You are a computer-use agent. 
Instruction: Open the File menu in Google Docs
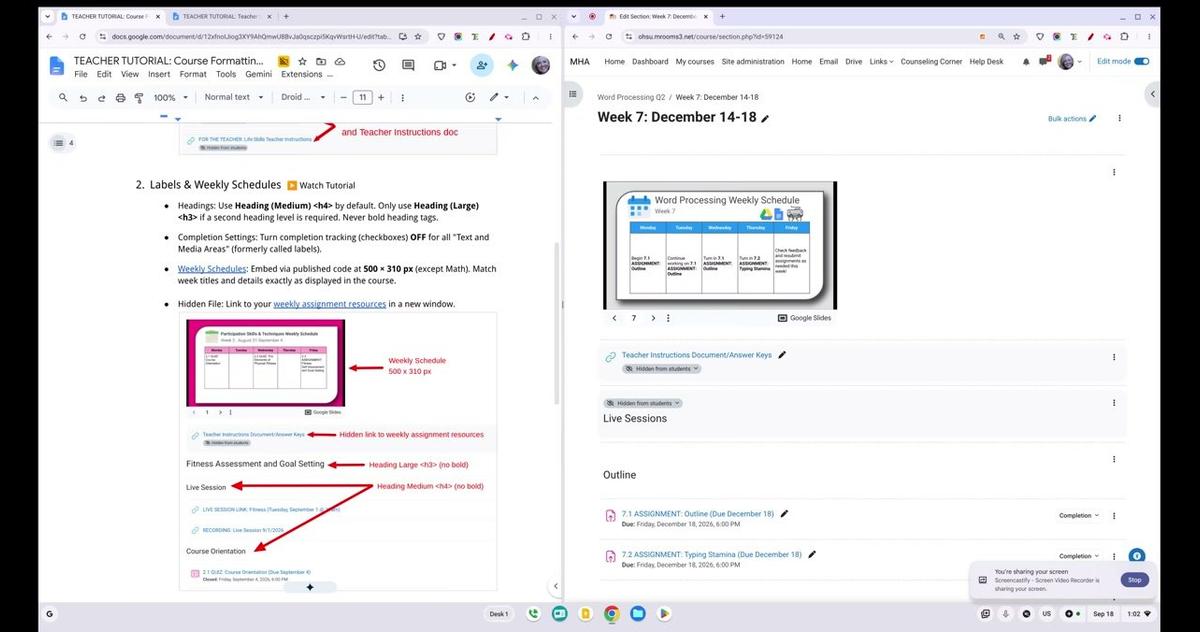pos(81,74)
